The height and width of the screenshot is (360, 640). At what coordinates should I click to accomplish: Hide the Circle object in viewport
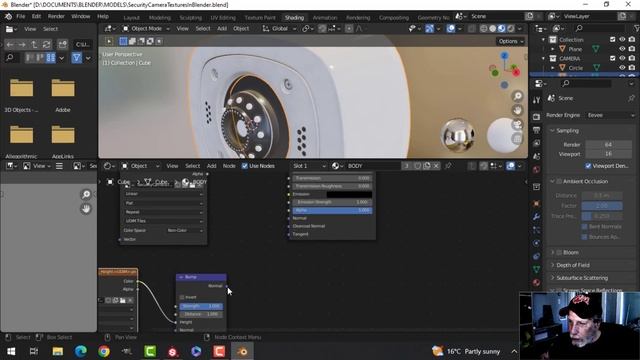(x=622, y=68)
